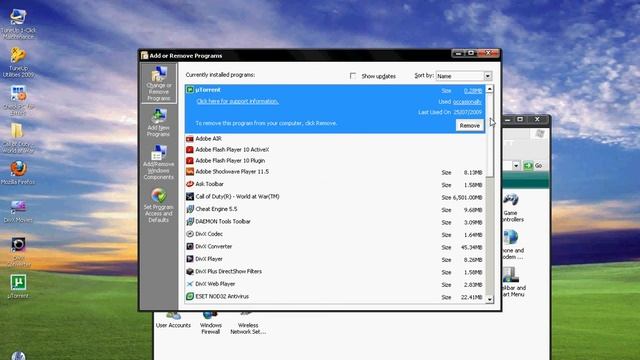The height and width of the screenshot is (360, 640).
Task: Open the Sort by Name dropdown
Action: point(488,76)
